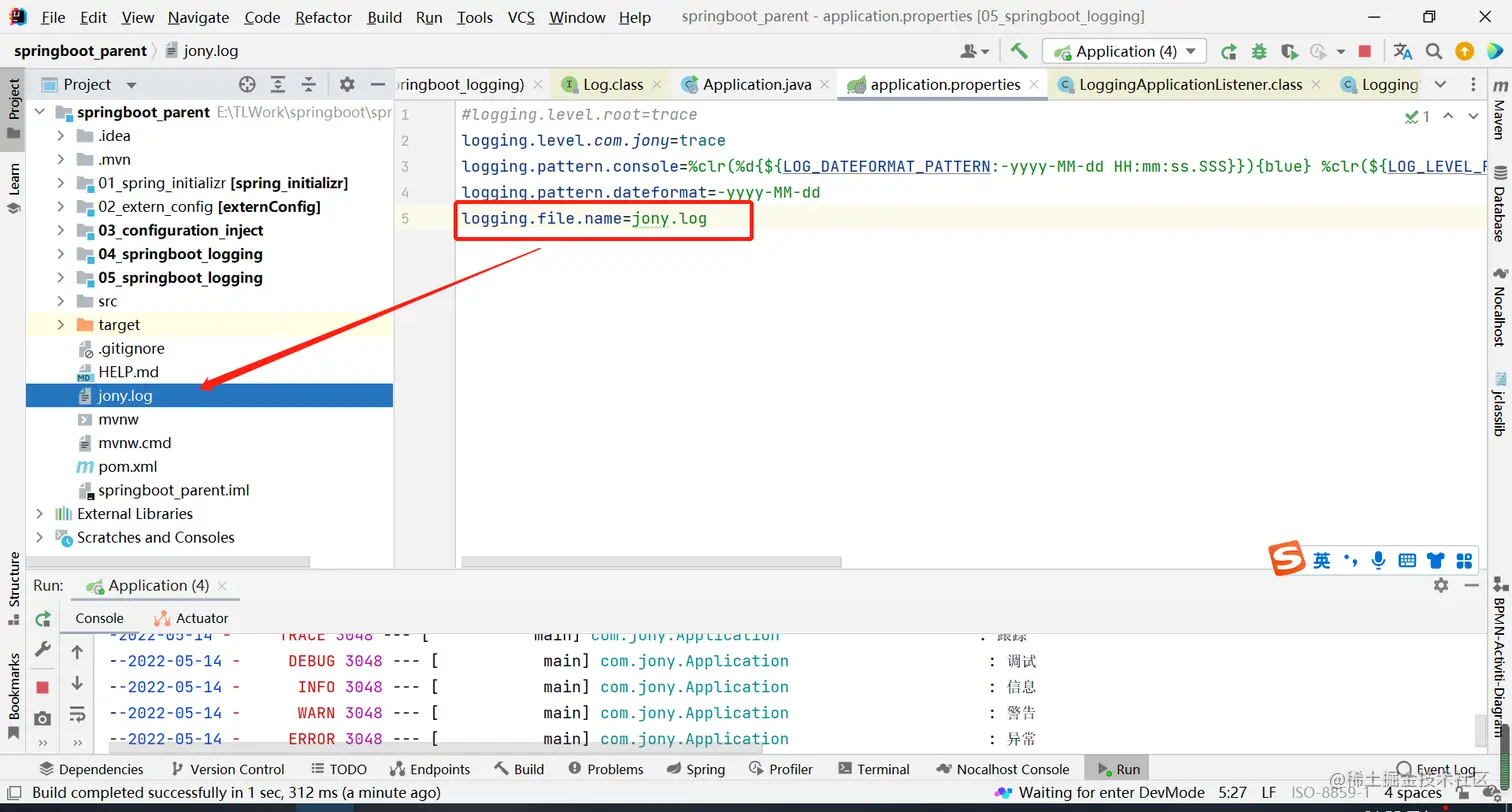Screen dimensions: 1512x812
Task: Show hidden editor tabs dropdown chevron
Action: (x=1440, y=85)
